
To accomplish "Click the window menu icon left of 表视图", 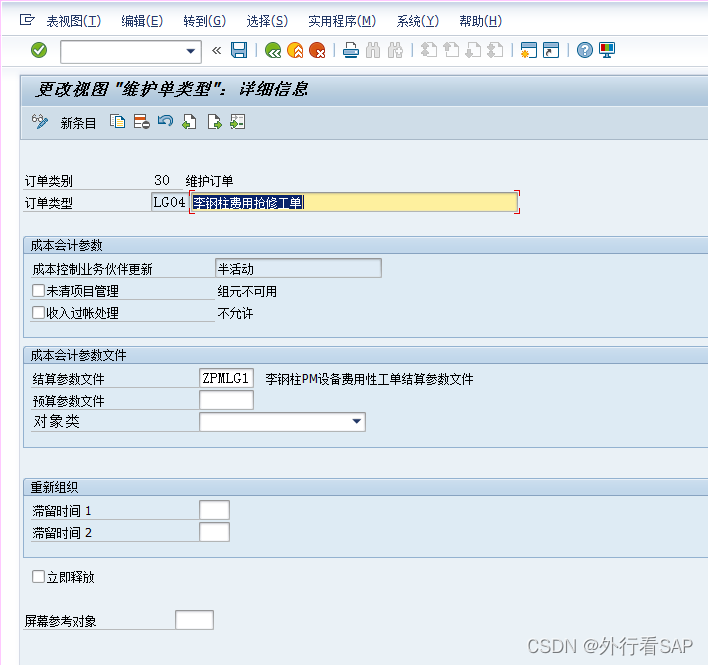I will [27, 20].
